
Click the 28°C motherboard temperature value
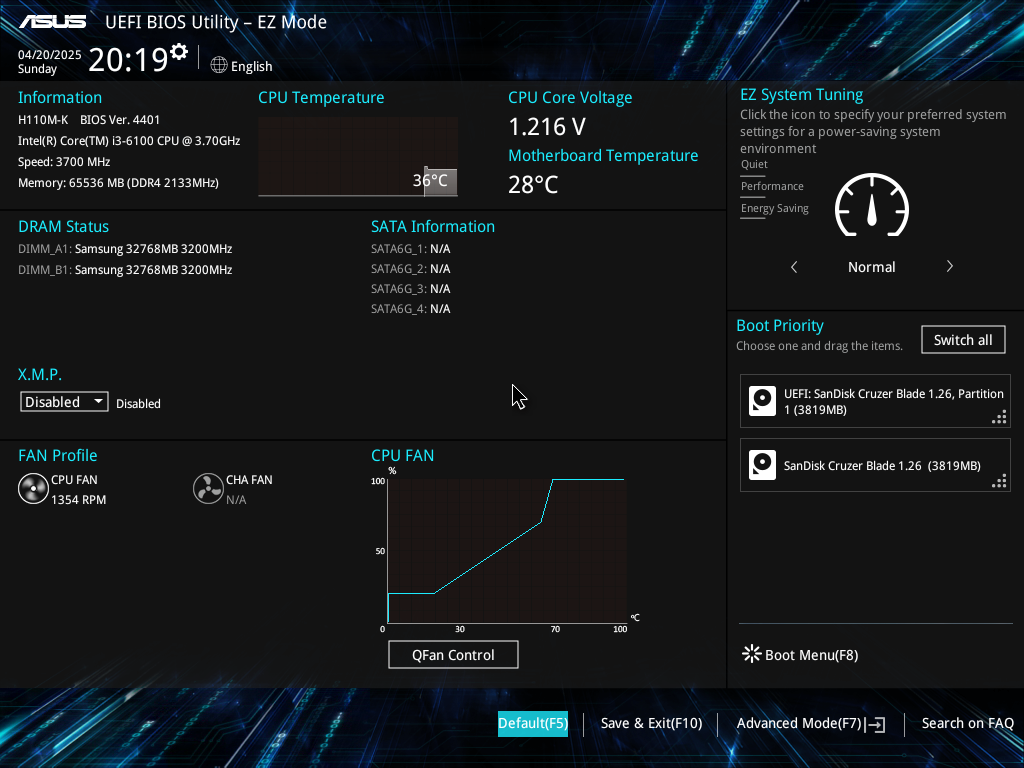(533, 185)
